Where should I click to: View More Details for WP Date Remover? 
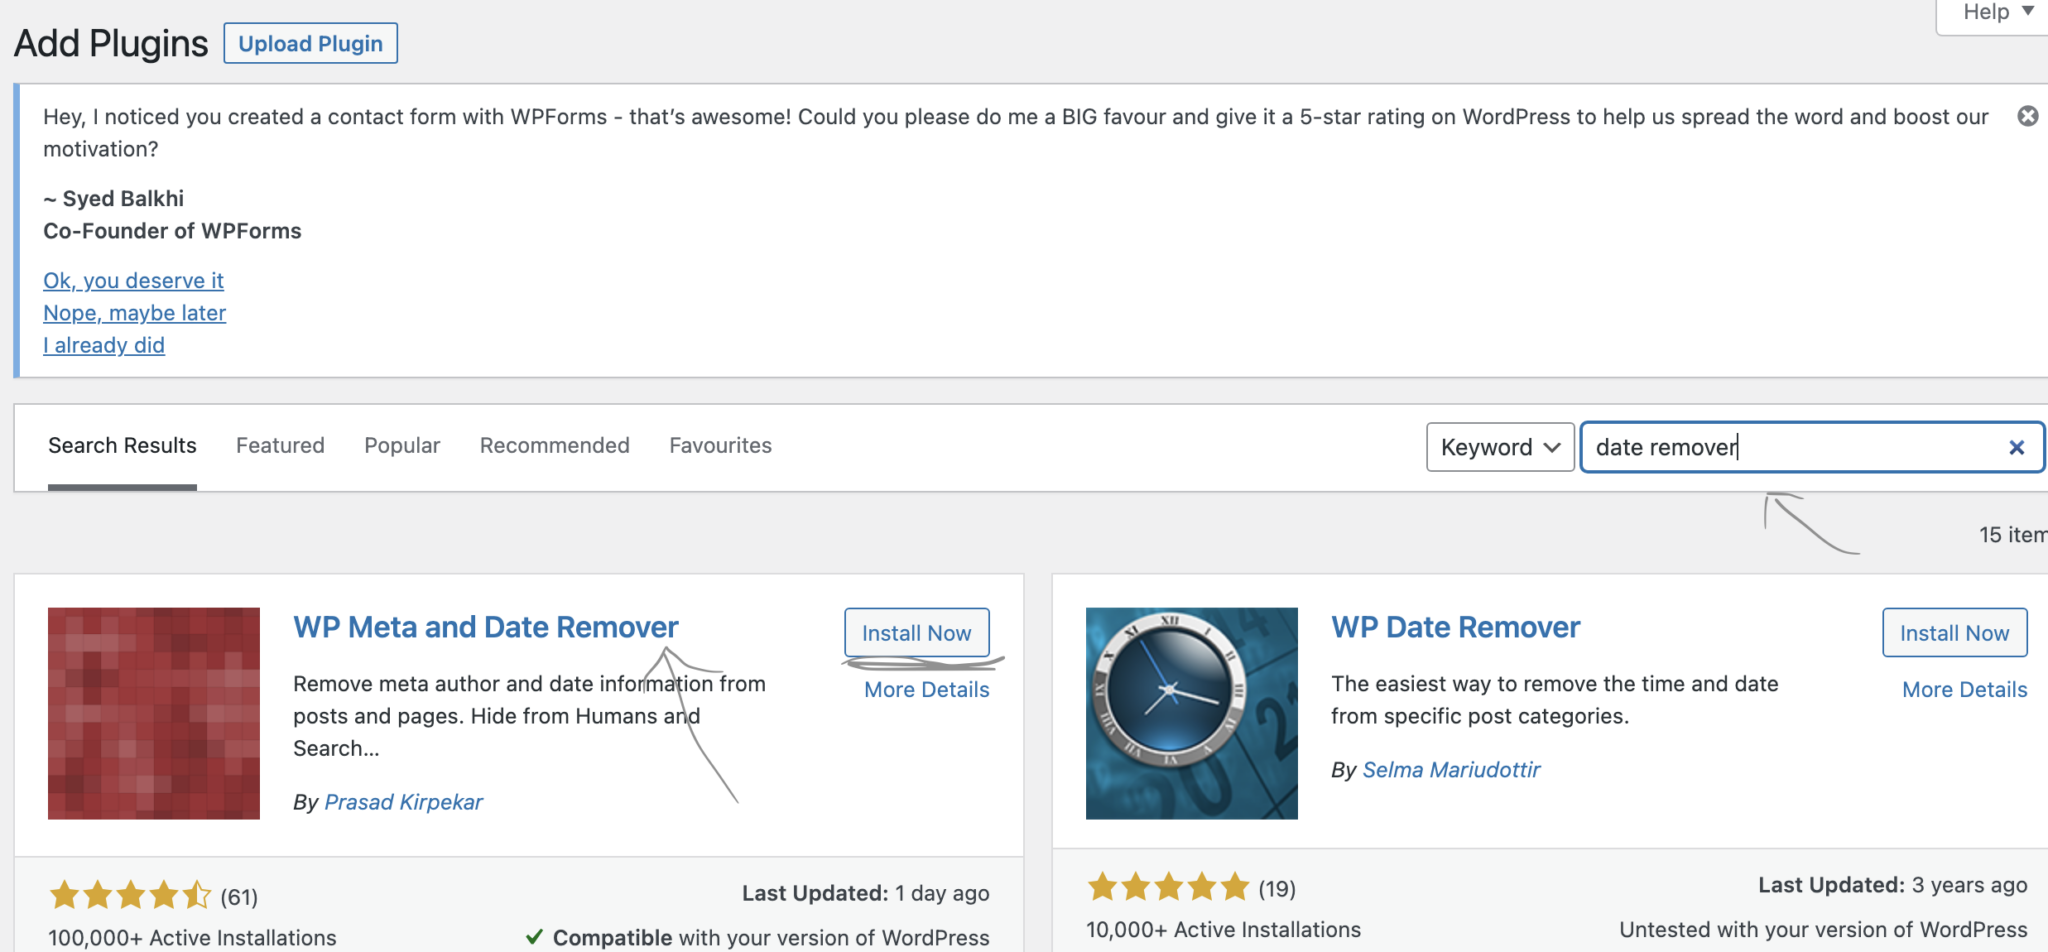1964,689
